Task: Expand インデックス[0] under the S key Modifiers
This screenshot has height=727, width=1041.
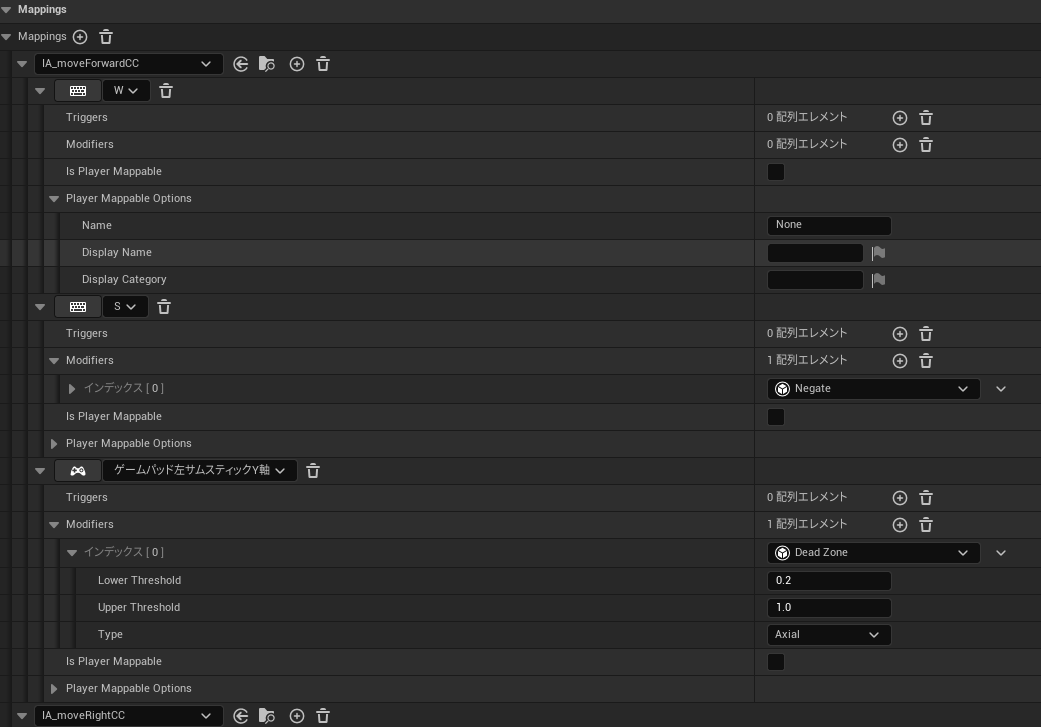Action: point(71,388)
